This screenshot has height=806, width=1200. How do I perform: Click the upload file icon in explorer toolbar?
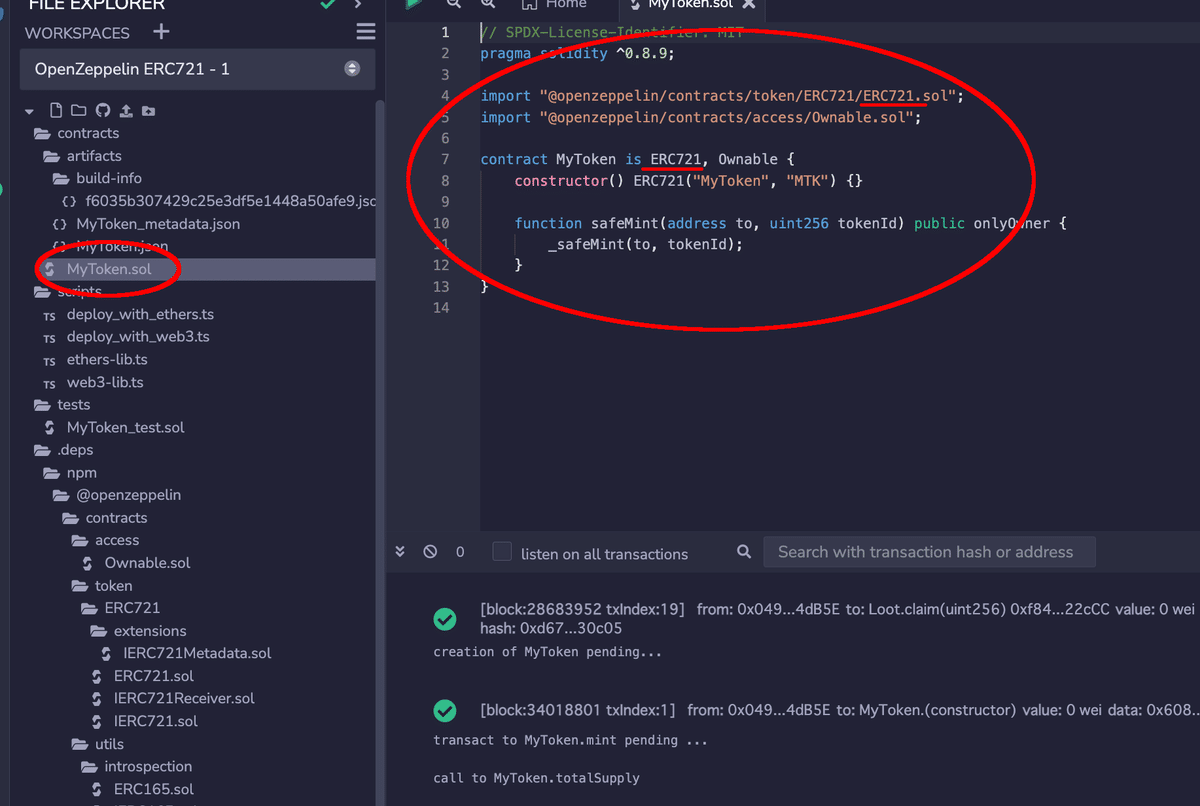(x=126, y=110)
